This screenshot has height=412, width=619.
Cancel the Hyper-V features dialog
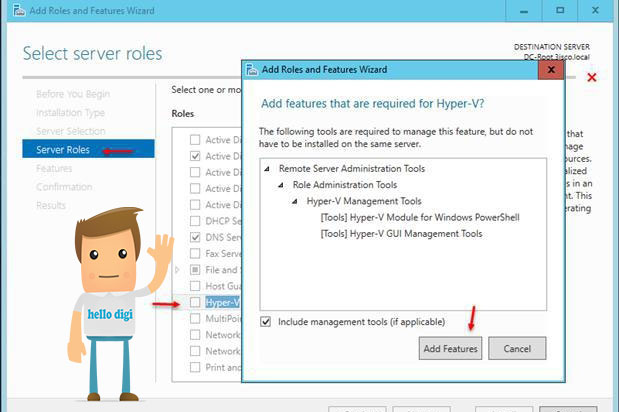click(517, 348)
